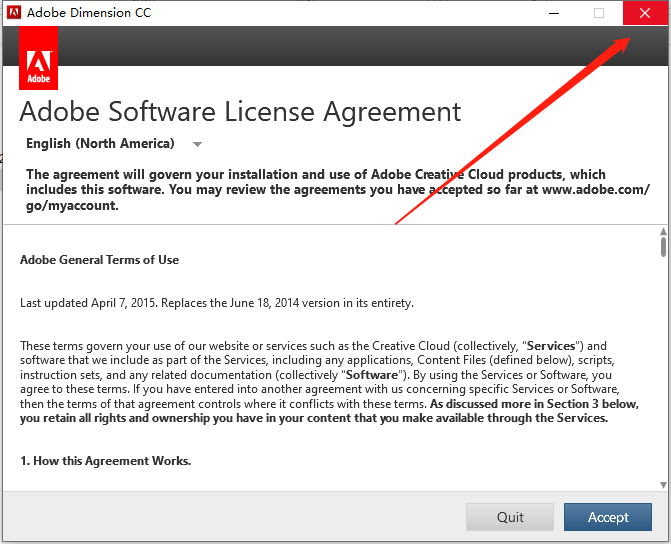The width and height of the screenshot is (671, 544).
Task: Click the 'Last updated April 7, 2015' line
Action: [217, 303]
